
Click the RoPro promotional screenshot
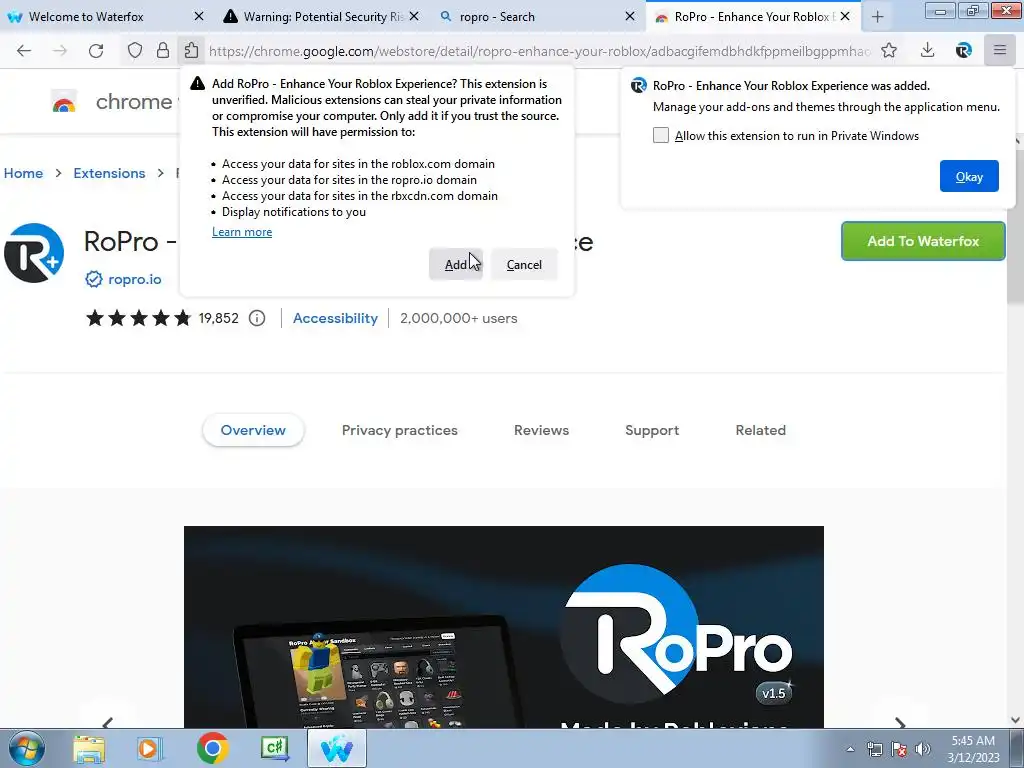pos(504,627)
